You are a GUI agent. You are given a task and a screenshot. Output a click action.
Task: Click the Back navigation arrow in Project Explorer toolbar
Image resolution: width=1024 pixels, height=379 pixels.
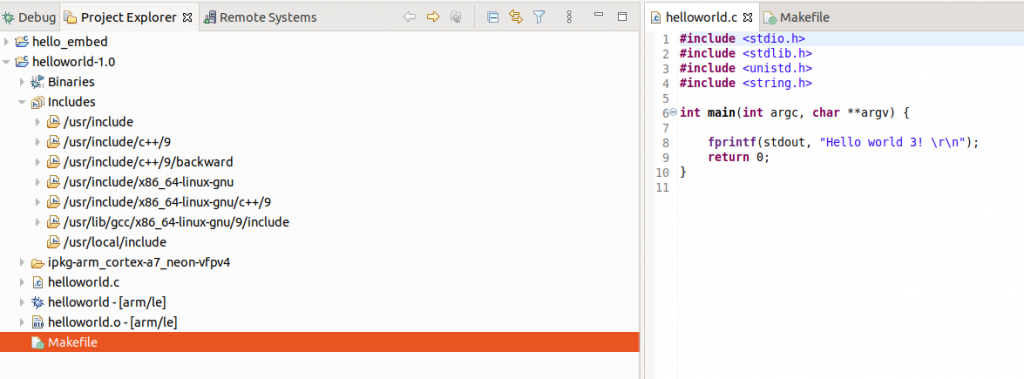pyautogui.click(x=409, y=17)
